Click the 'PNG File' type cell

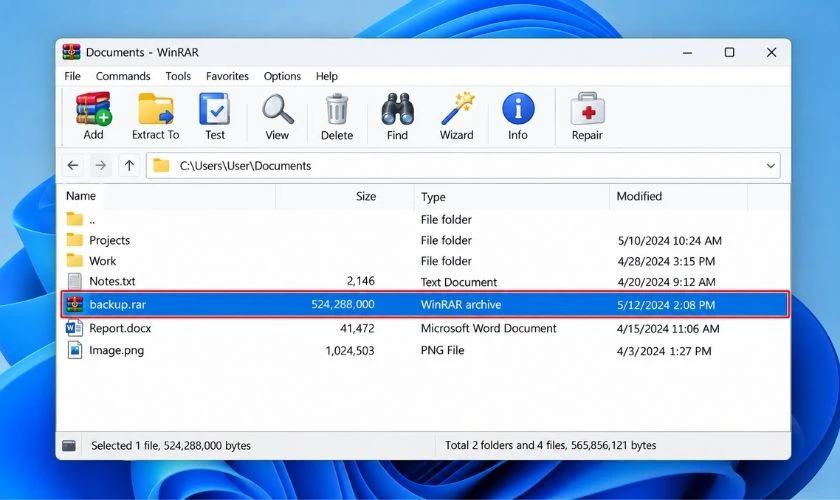pos(442,350)
